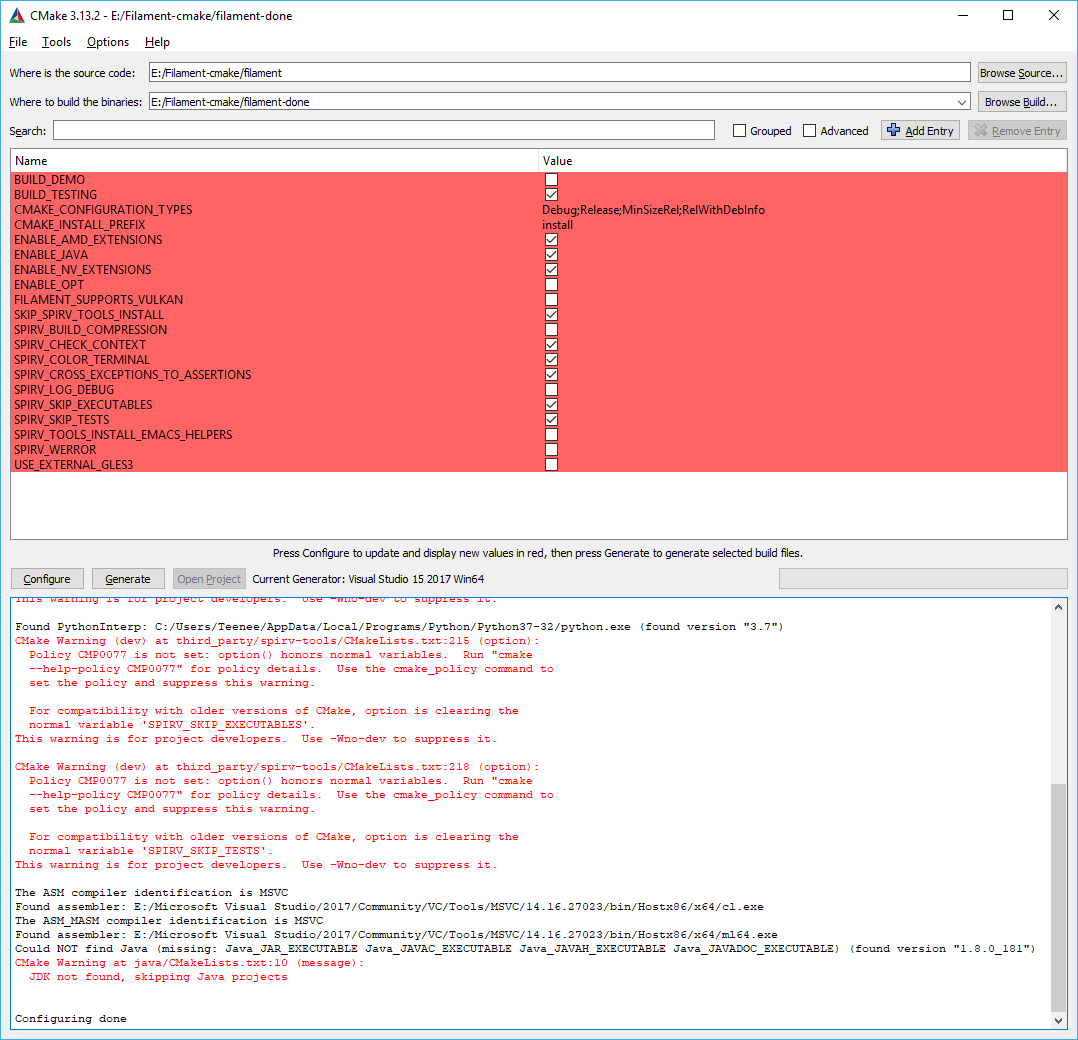Viewport: 1078px width, 1040px height.
Task: Click the 'install' value cell
Action: point(558,225)
